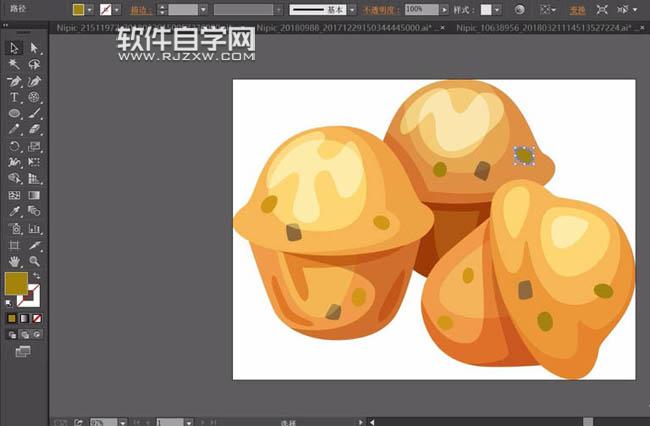This screenshot has width=650, height=426.
Task: Select the Scale tool
Action: coord(34,146)
